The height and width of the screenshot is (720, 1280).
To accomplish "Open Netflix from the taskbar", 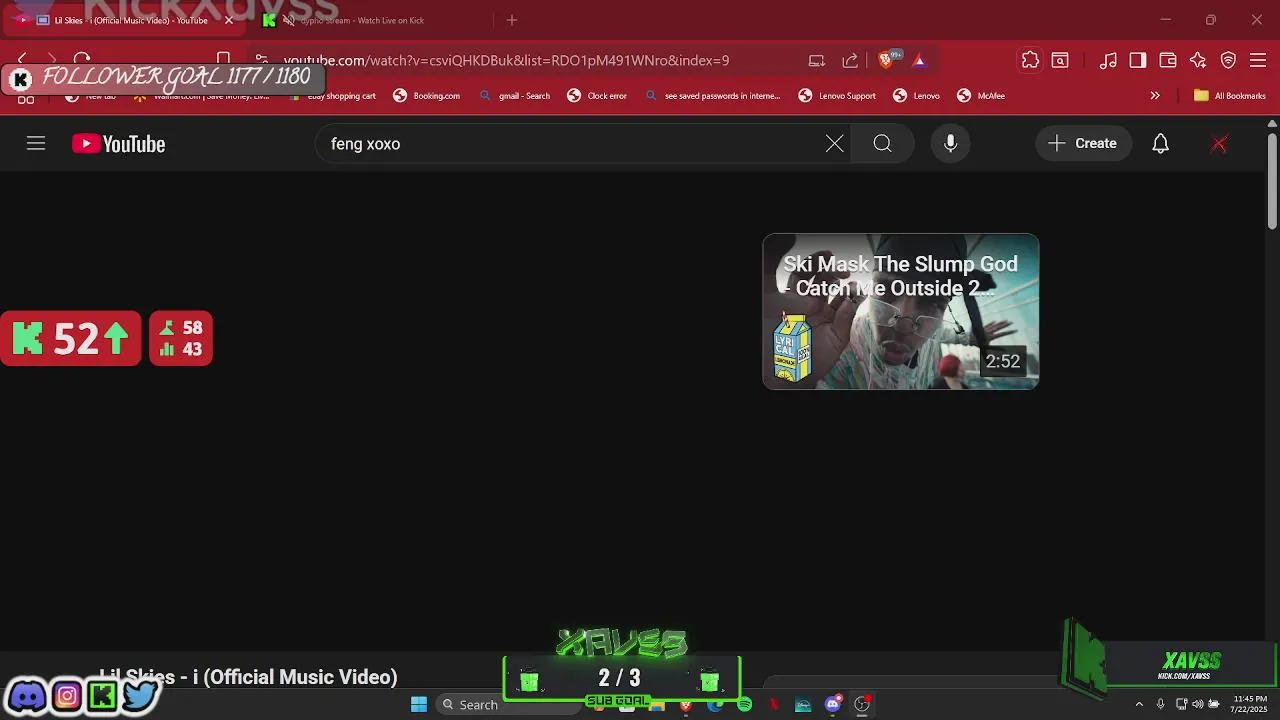I will pyautogui.click(x=773, y=705).
